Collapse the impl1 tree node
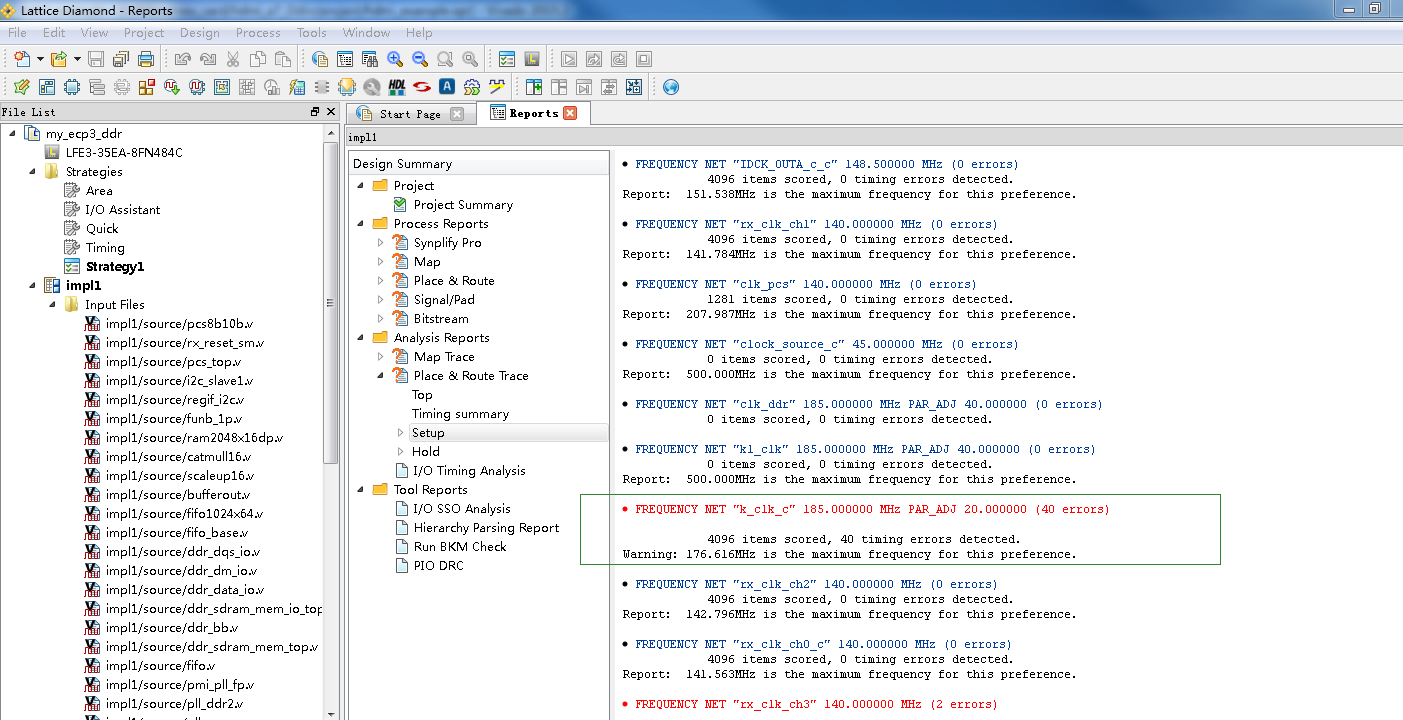 (30, 286)
